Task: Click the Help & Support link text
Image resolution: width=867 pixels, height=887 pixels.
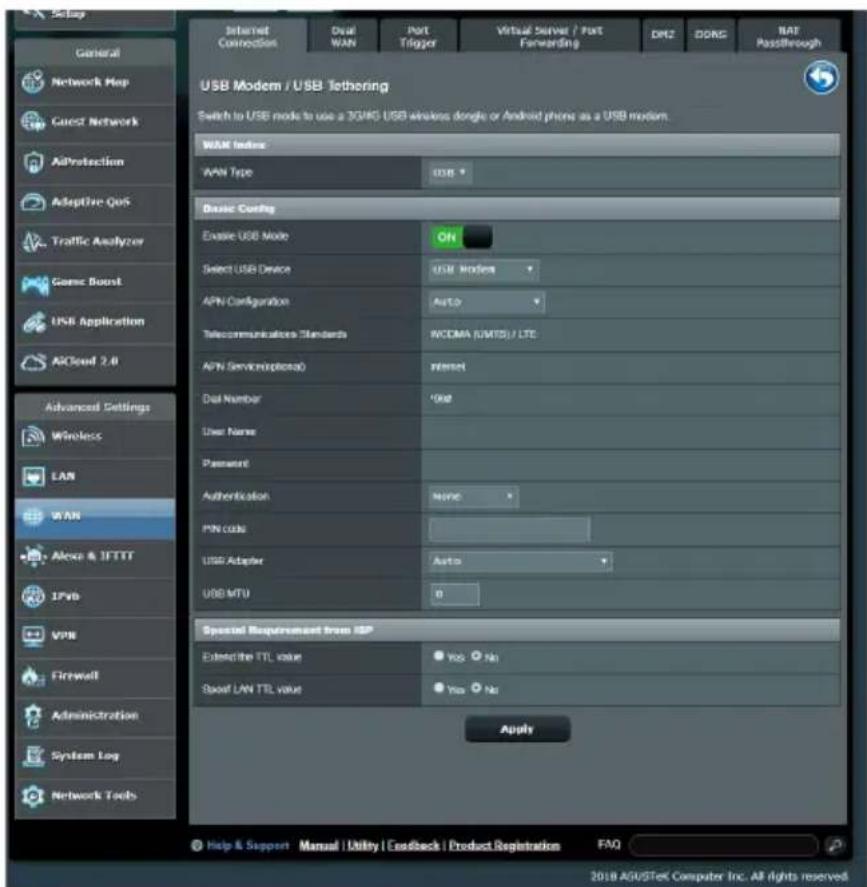Action: click(x=248, y=846)
